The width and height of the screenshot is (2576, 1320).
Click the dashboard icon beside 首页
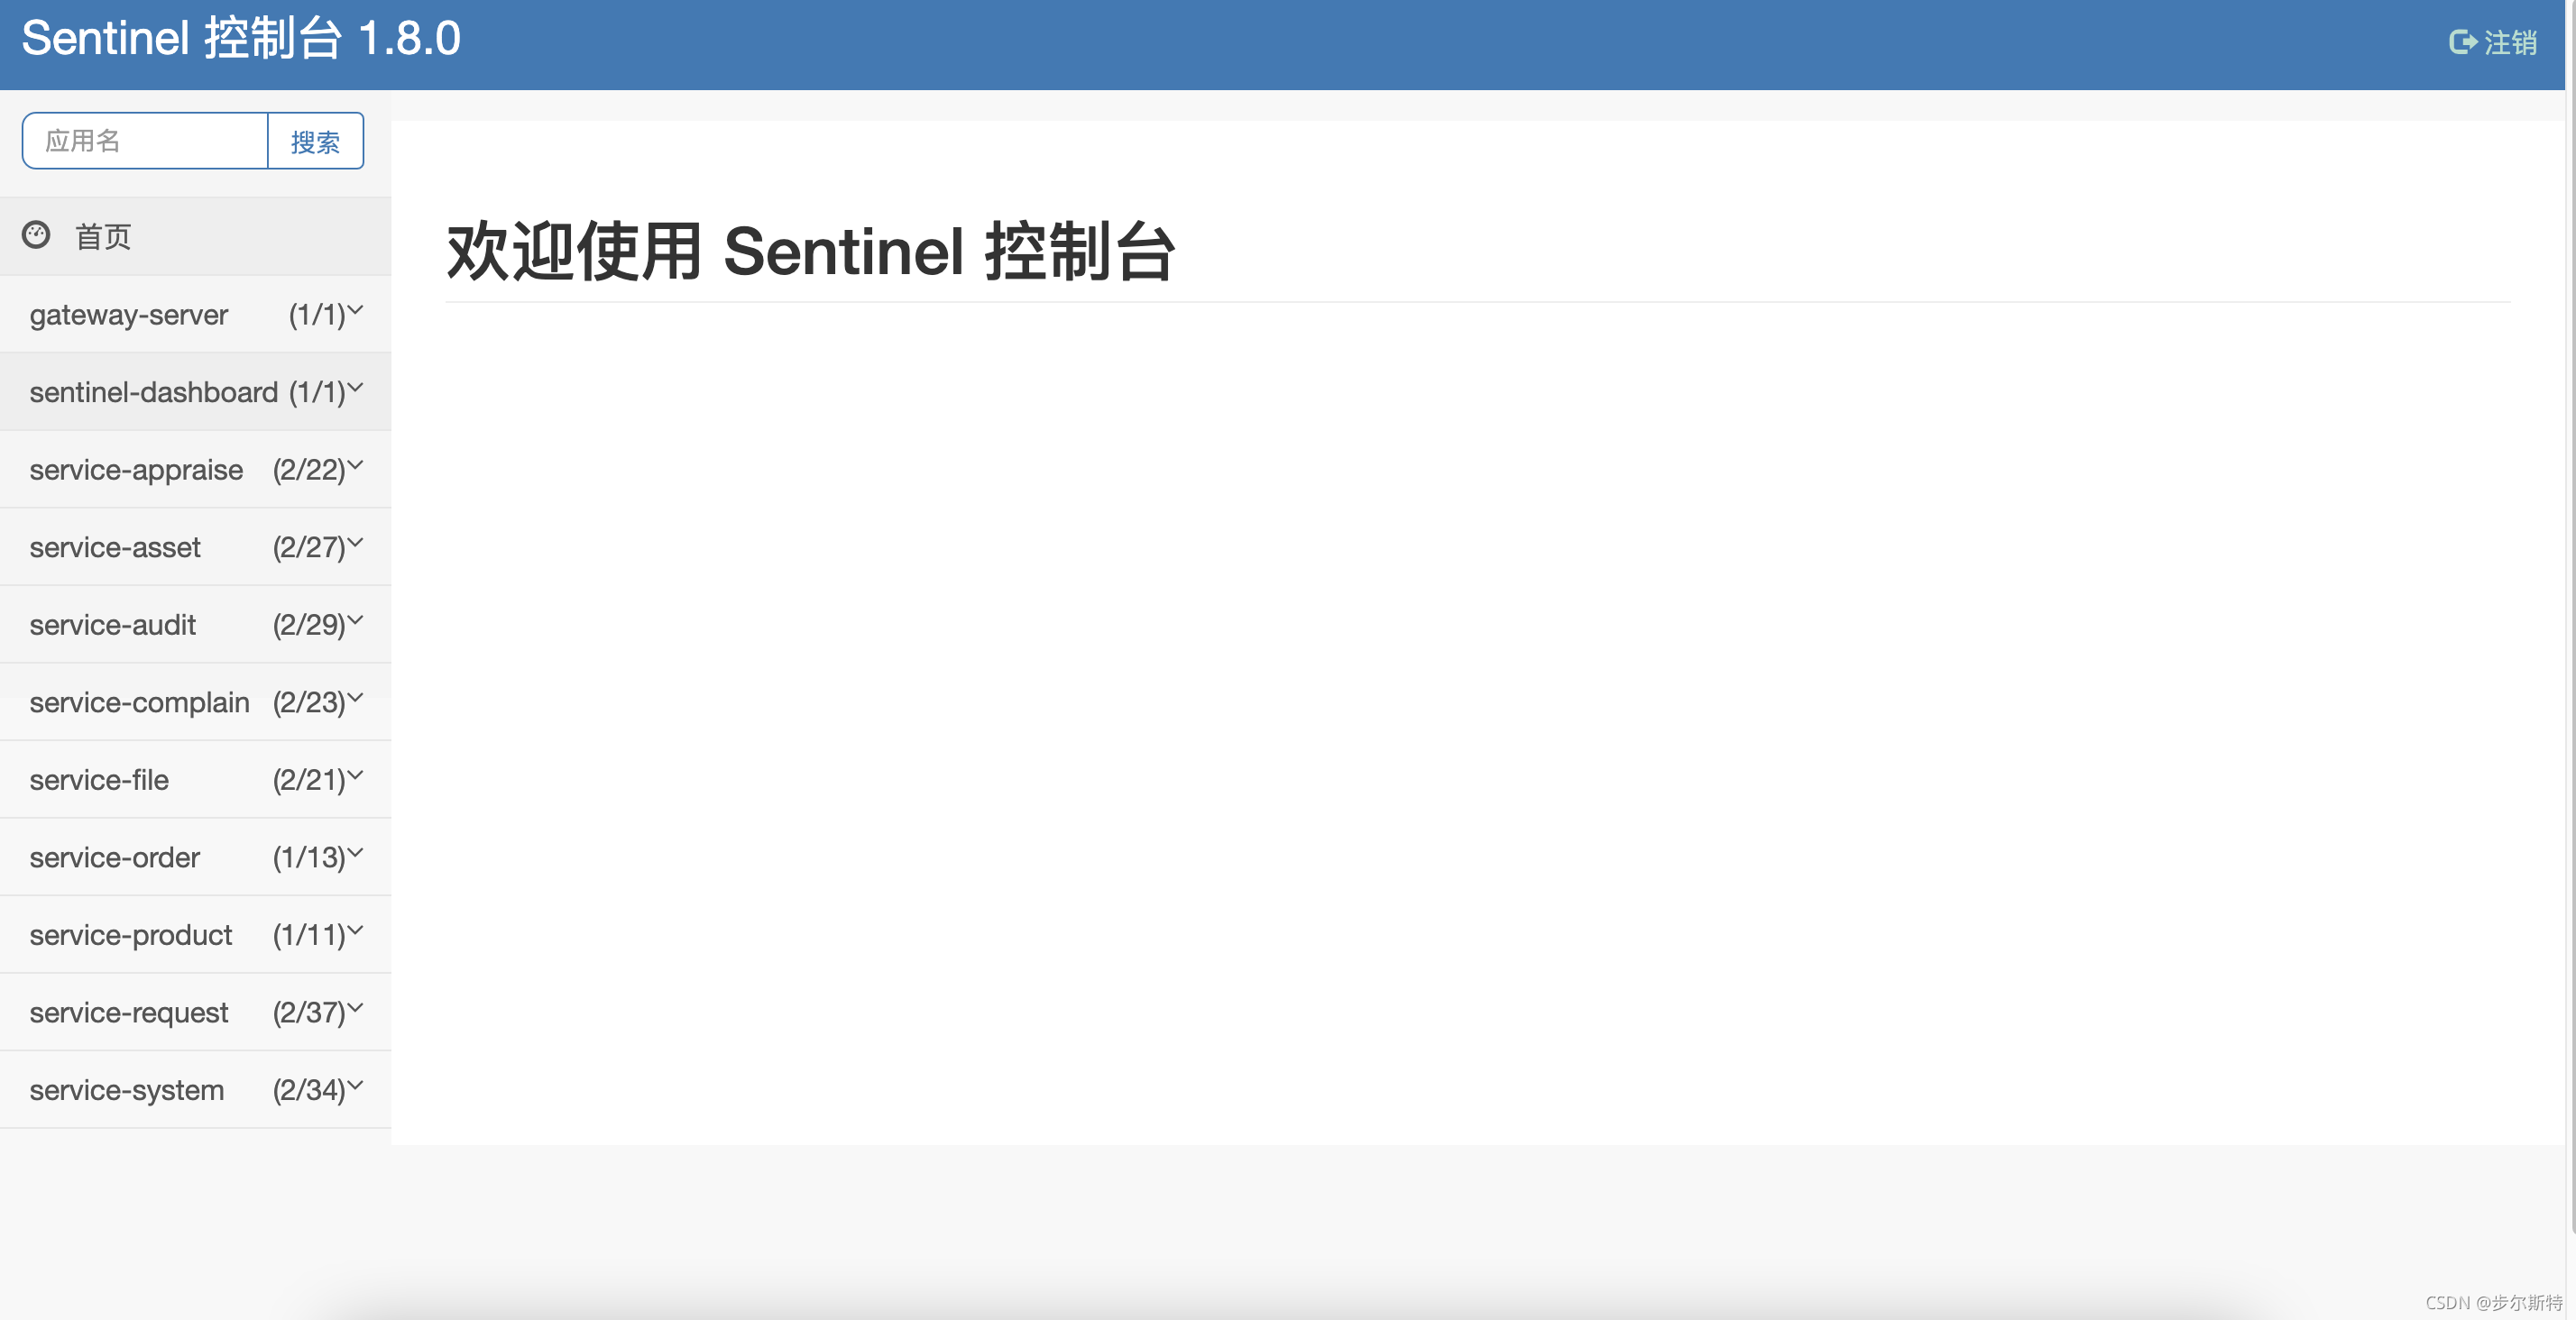click(36, 235)
